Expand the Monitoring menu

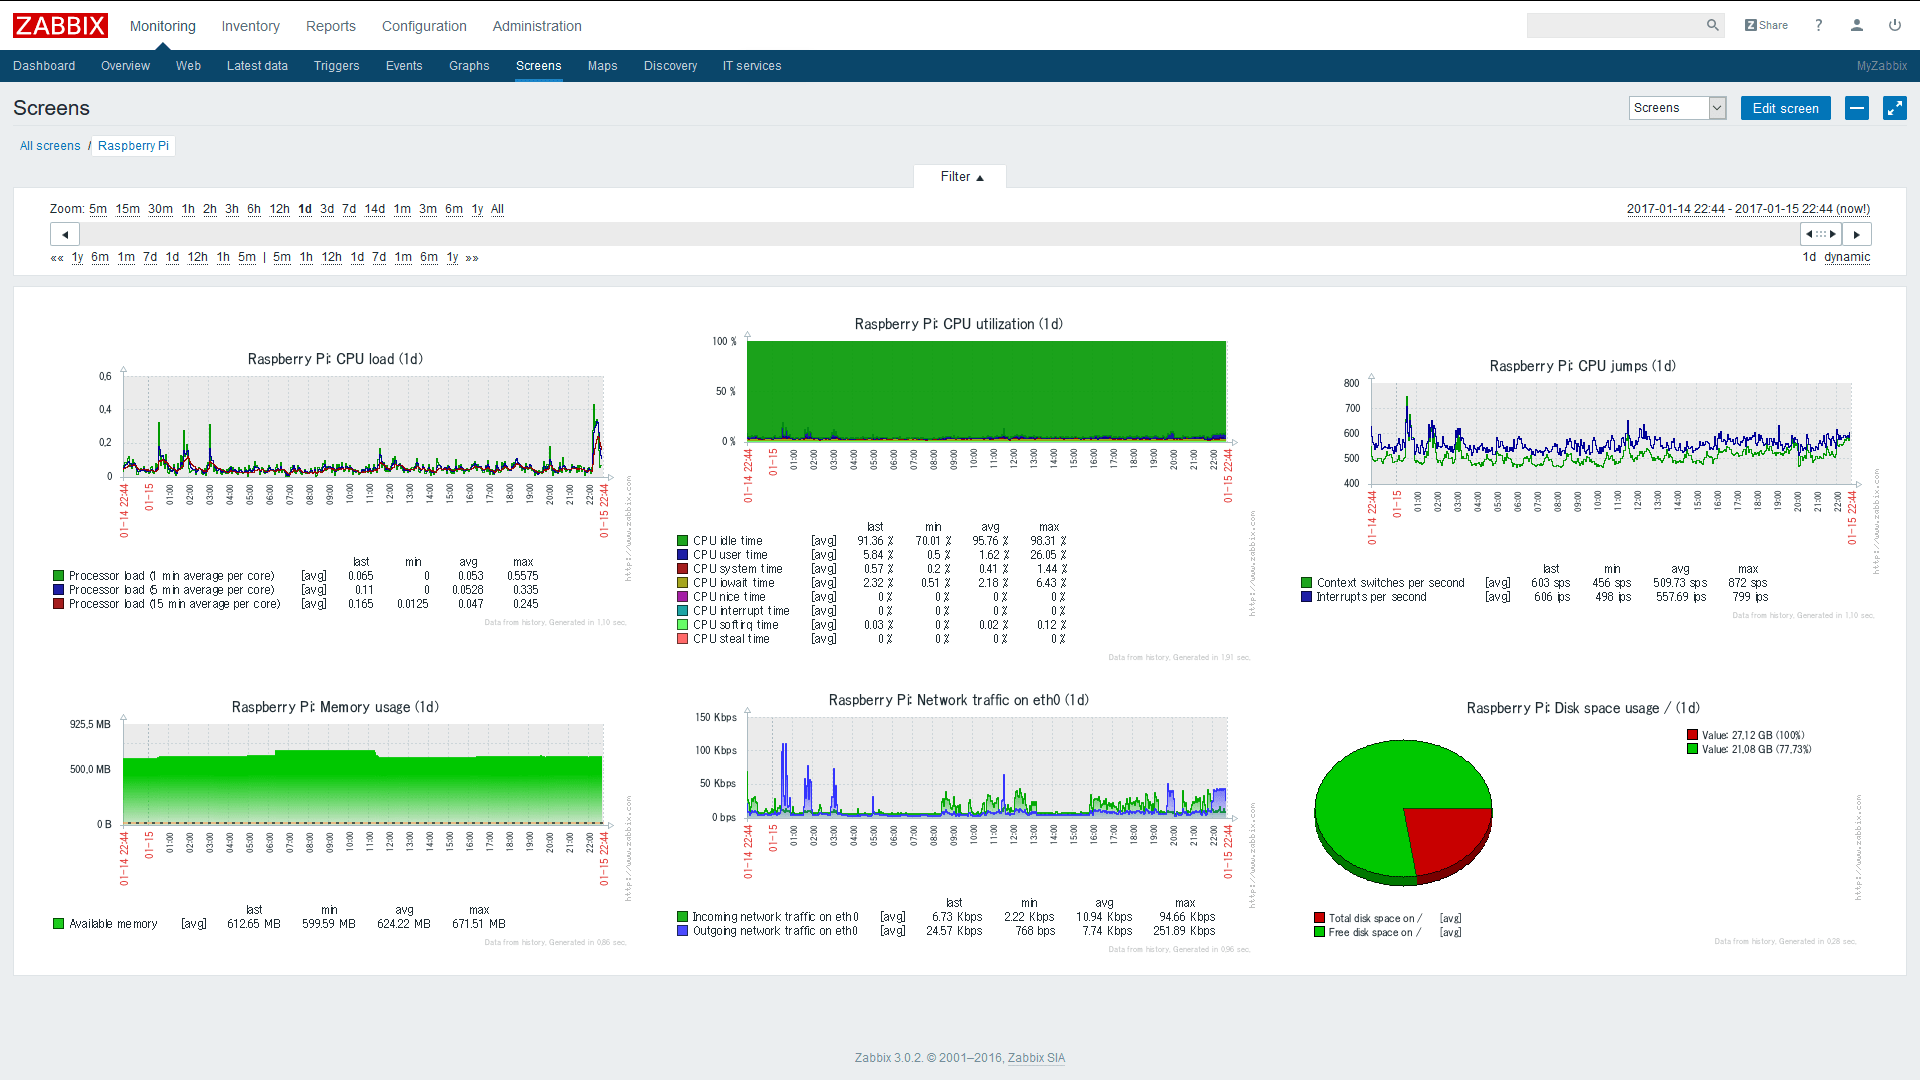pos(162,26)
